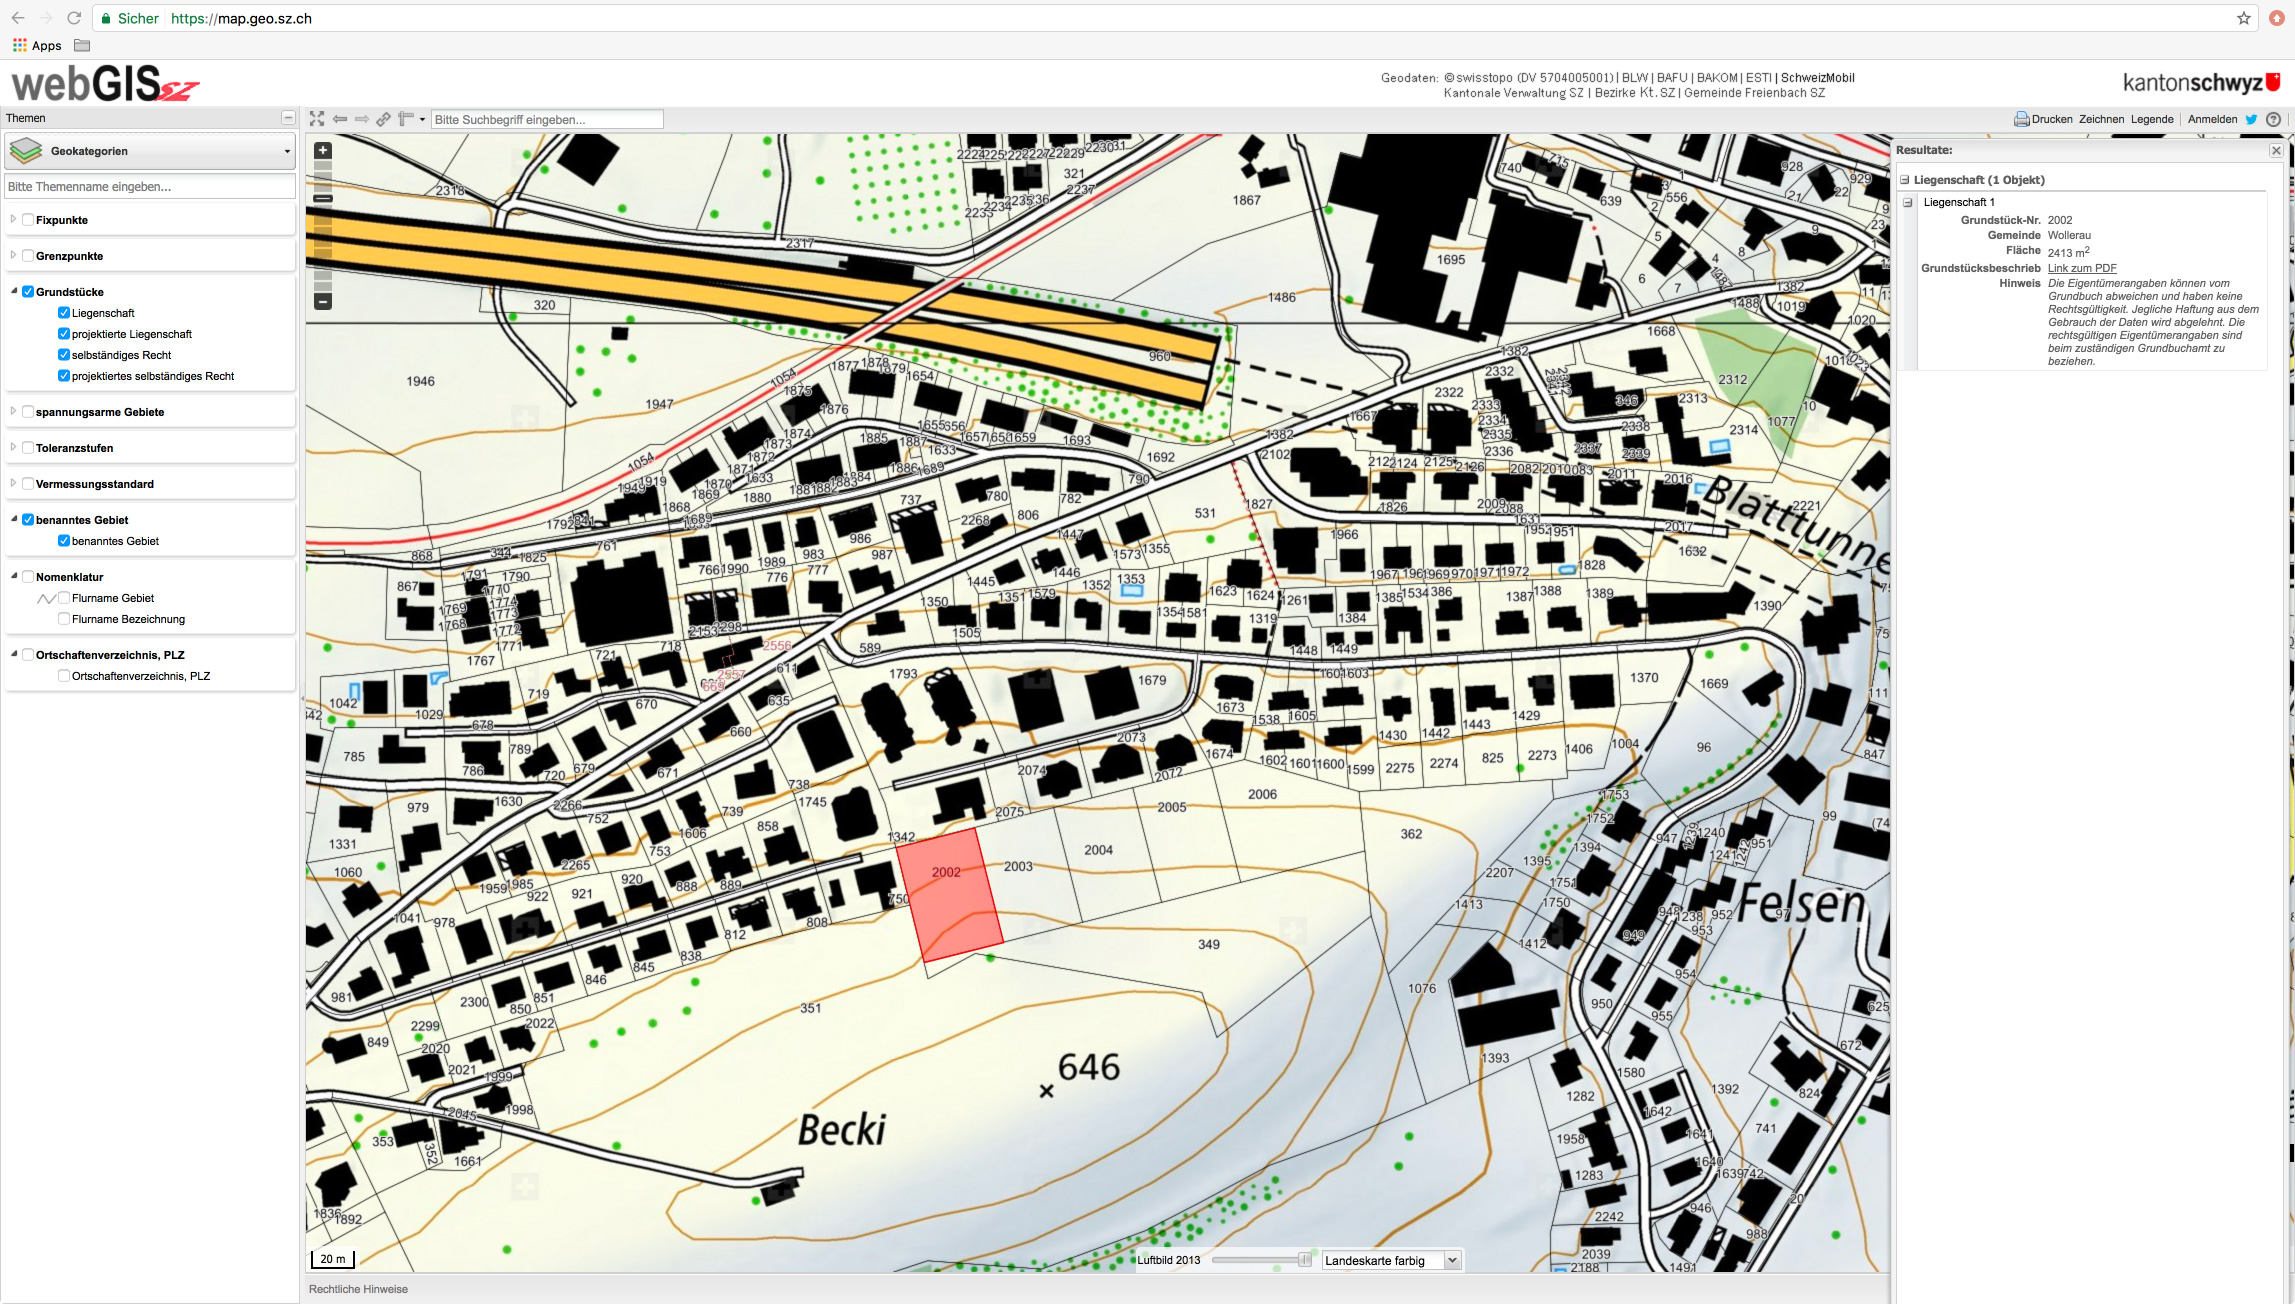Open the Link zum PDF
This screenshot has width=2295, height=1304.
2082,268
